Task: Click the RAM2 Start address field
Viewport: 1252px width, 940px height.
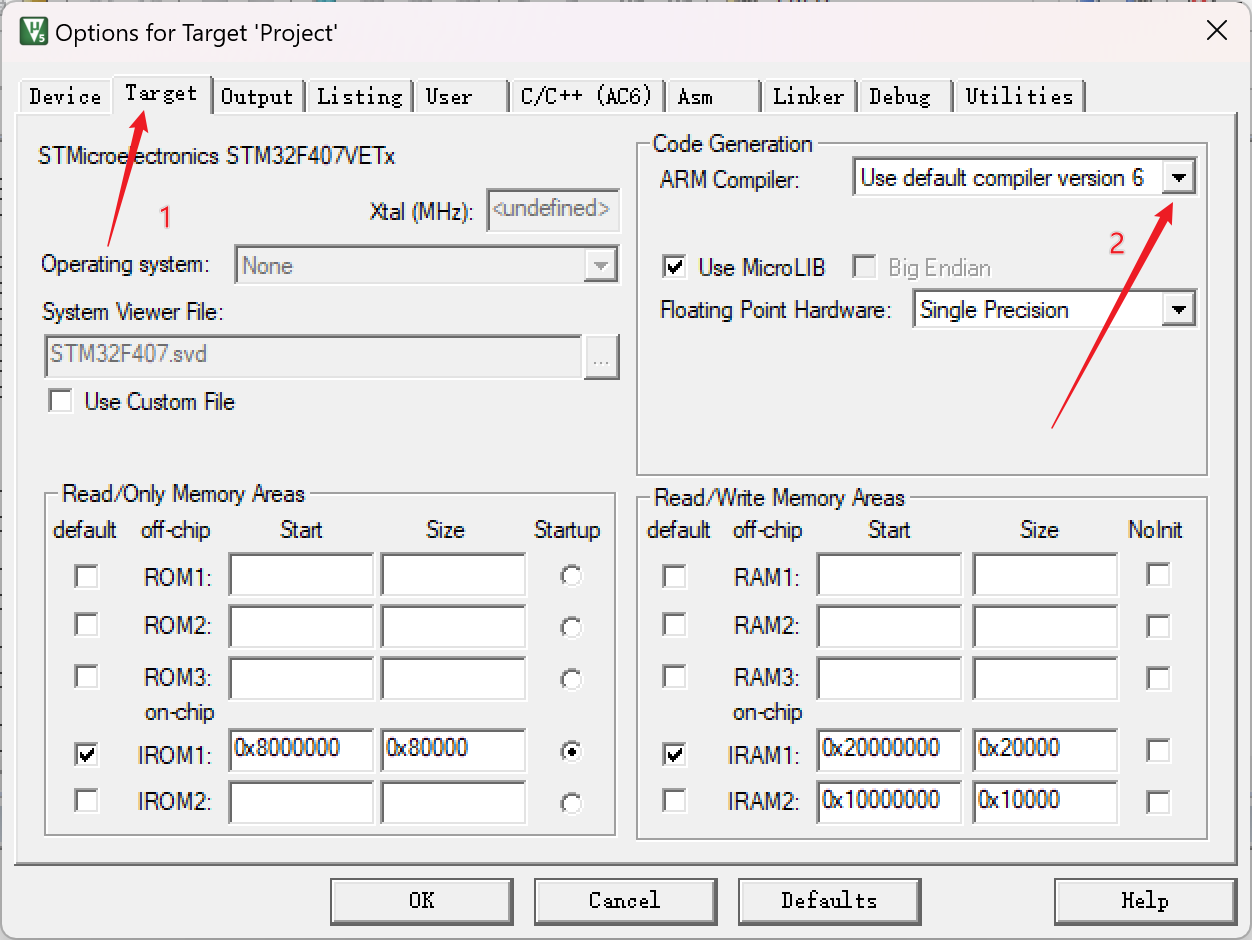Action: coord(889,627)
